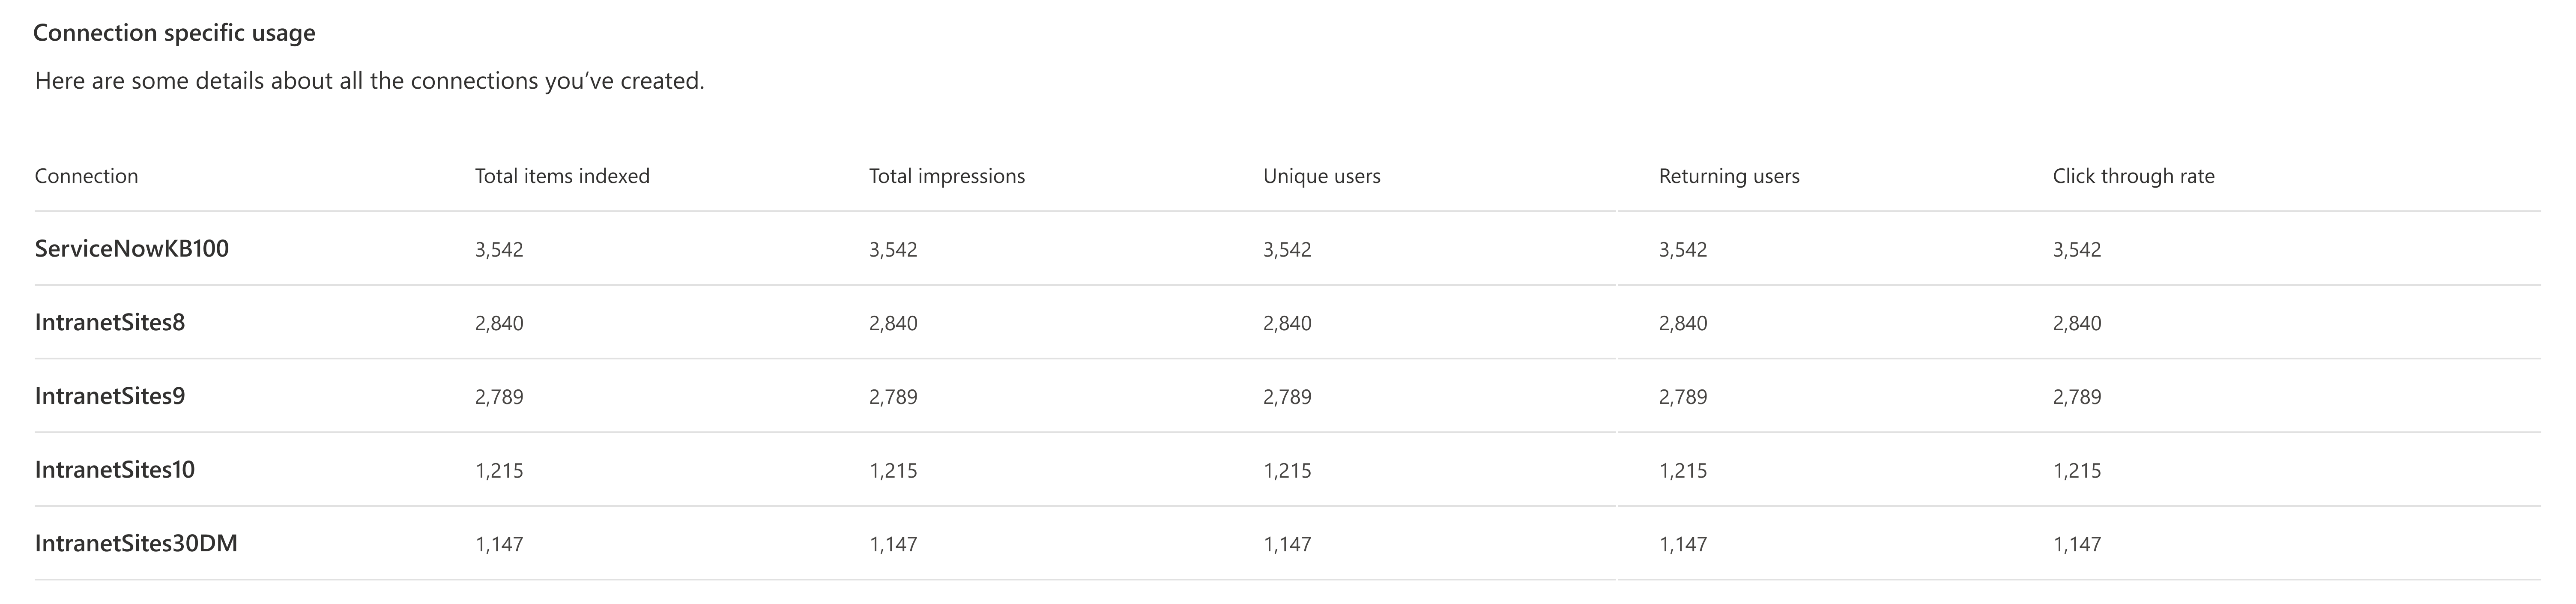
Task: Click IntranetSites10 returning users value
Action: click(x=1682, y=470)
